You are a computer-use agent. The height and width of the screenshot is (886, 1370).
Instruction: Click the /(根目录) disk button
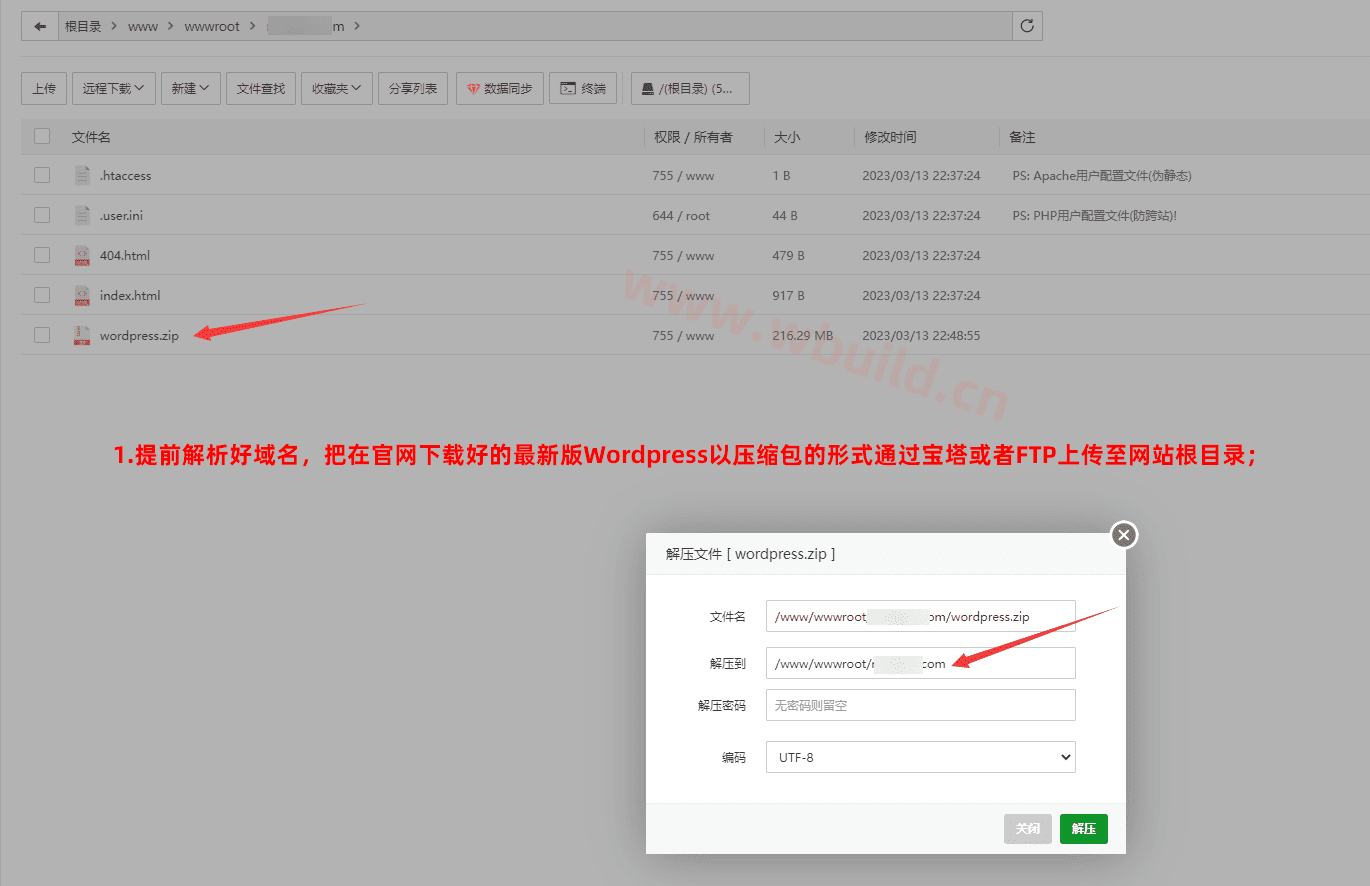(x=690, y=88)
